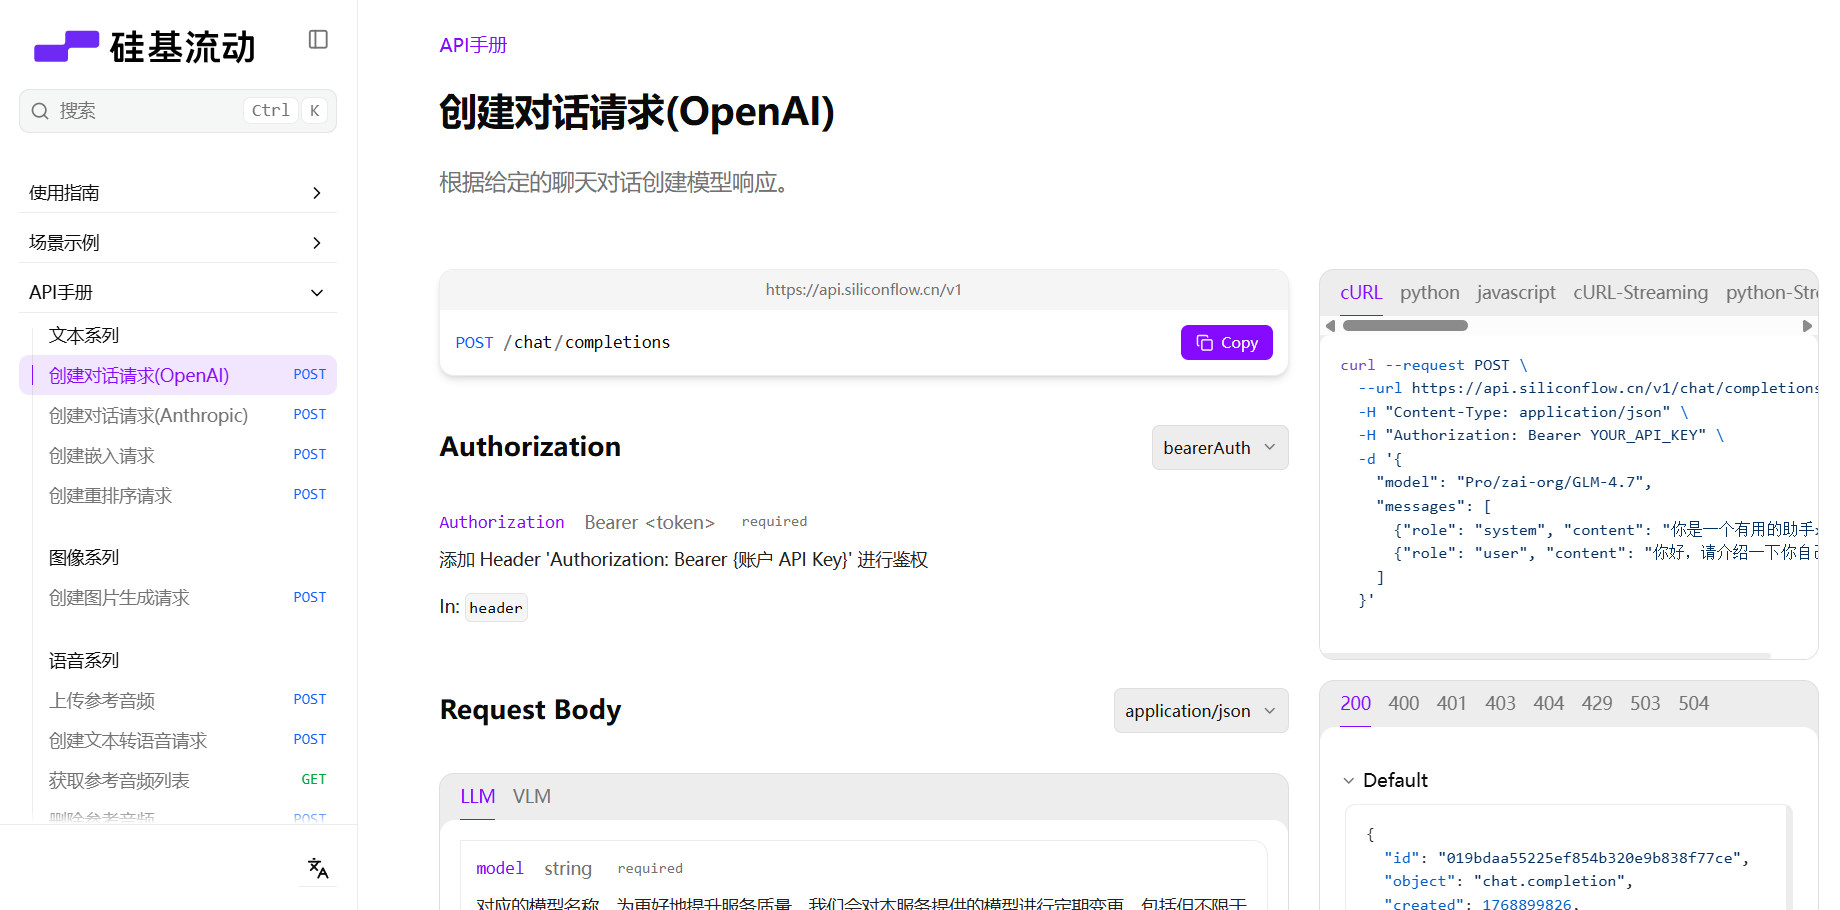Open 创建嵌入请求 page
The height and width of the screenshot is (910, 1840).
(178, 455)
